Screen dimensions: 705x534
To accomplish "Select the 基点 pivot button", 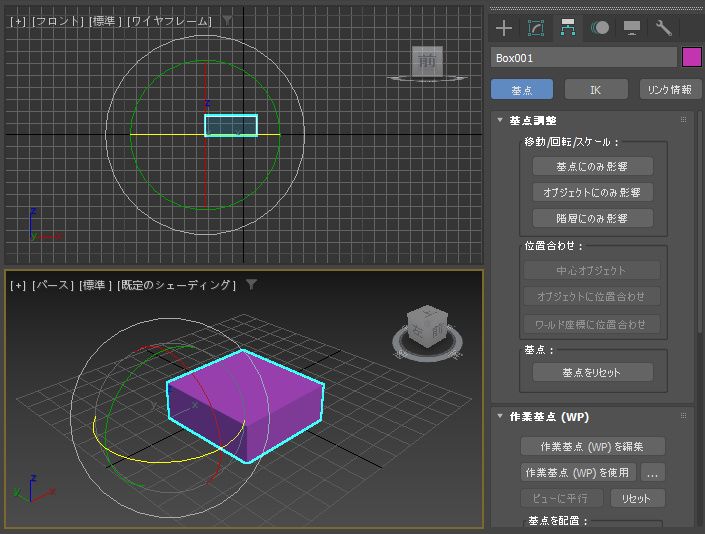I will tap(522, 89).
